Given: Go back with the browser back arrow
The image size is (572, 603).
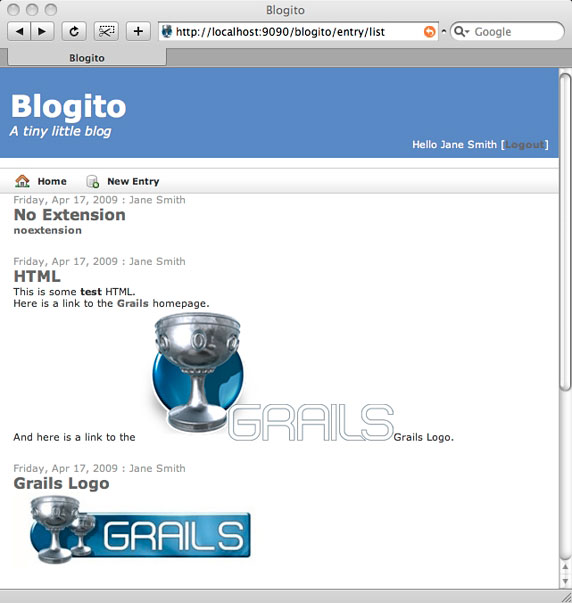Looking at the screenshot, I should coord(19,31).
